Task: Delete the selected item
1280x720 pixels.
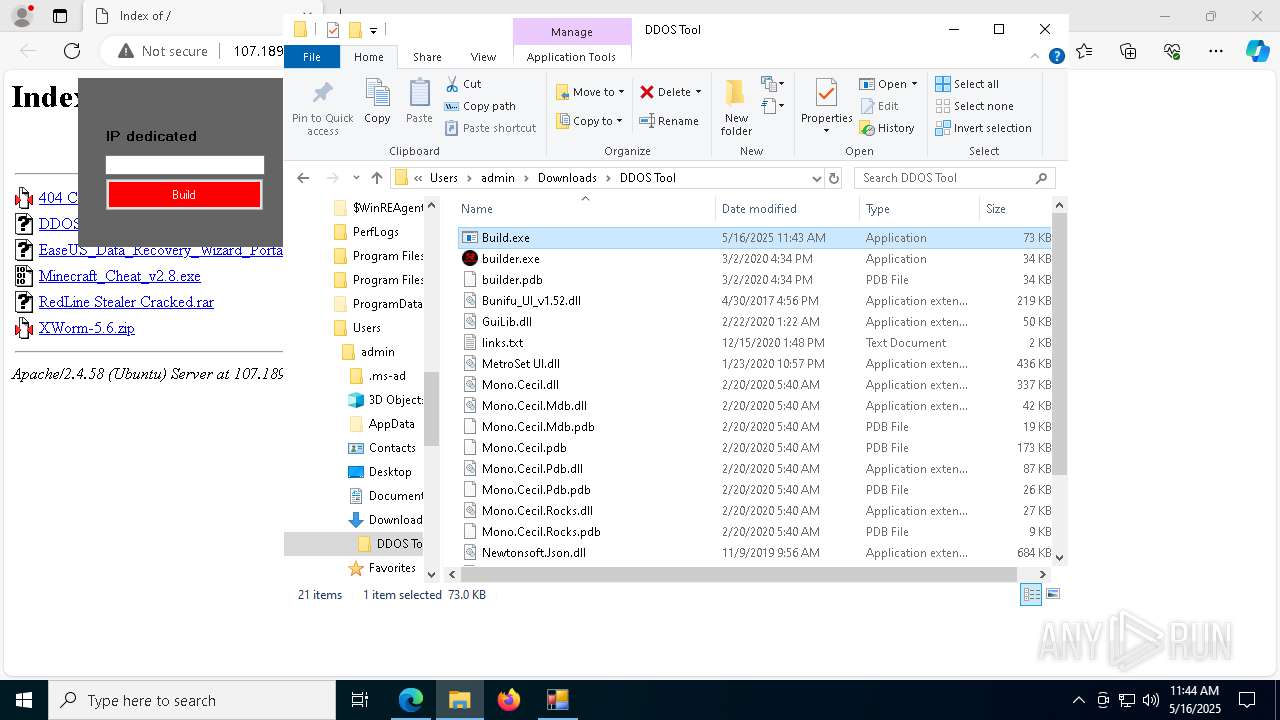Action: pyautogui.click(x=665, y=92)
